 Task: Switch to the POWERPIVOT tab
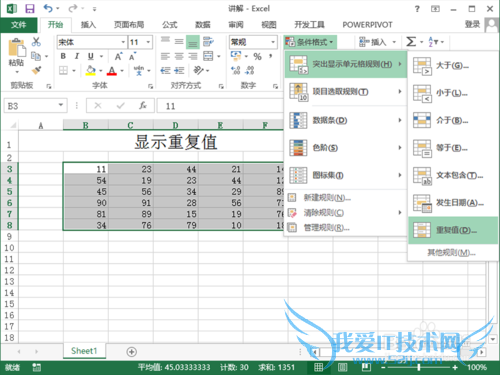[367, 25]
